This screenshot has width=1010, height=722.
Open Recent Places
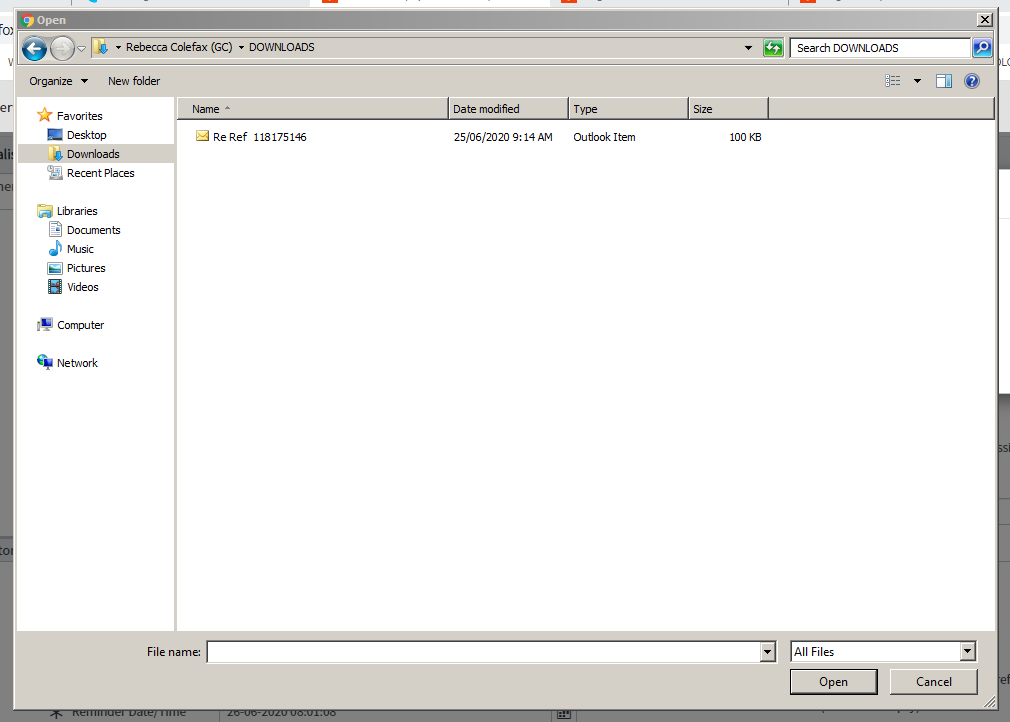[x=100, y=173]
